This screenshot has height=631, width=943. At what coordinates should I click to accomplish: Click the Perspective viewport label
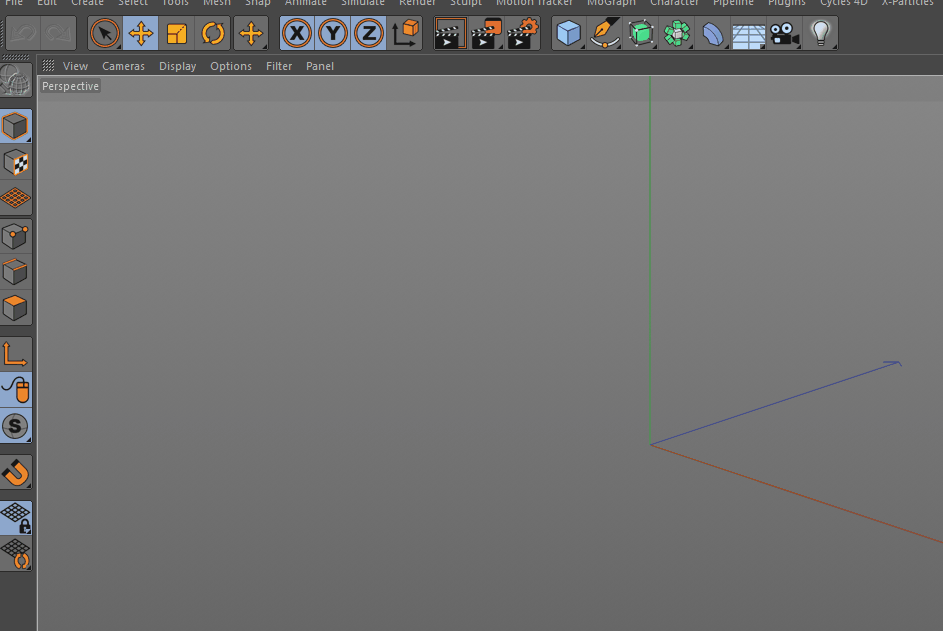70,86
